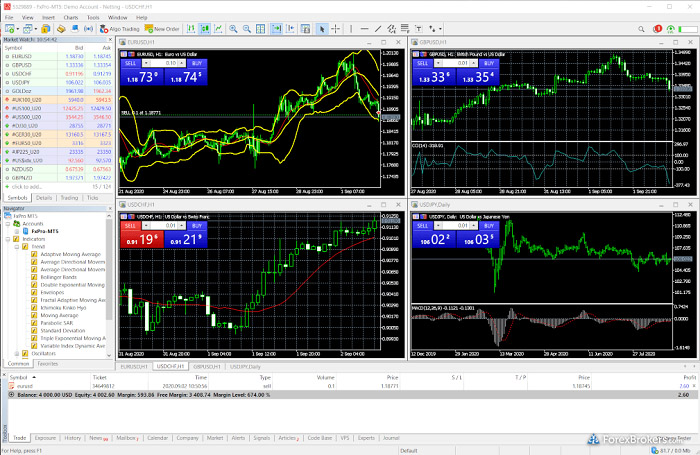Open the profiles dropdown arrow in toolbar
The height and width of the screenshot is (455, 700).
35,29
